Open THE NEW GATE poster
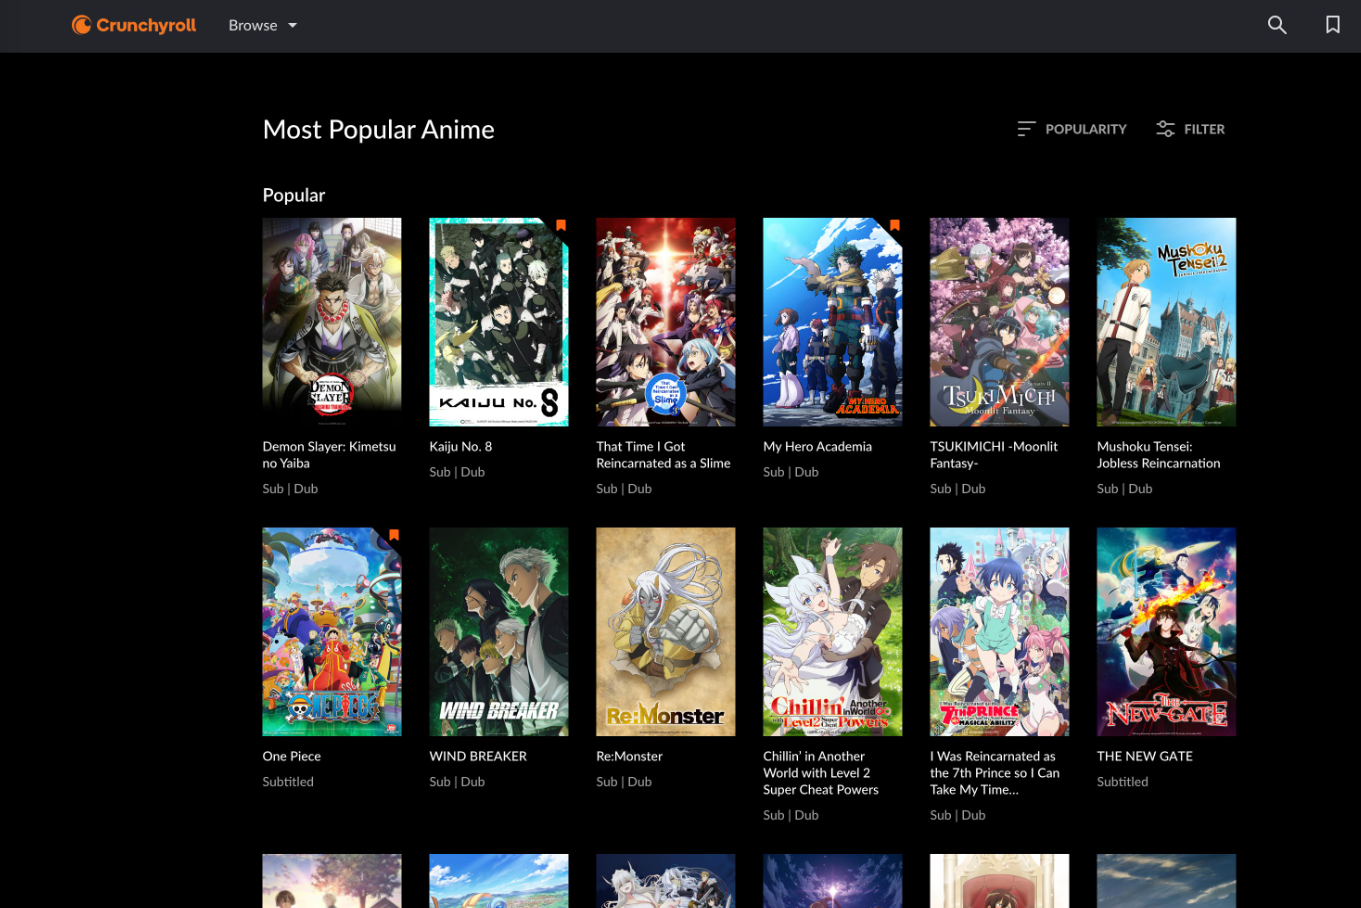 (1167, 632)
